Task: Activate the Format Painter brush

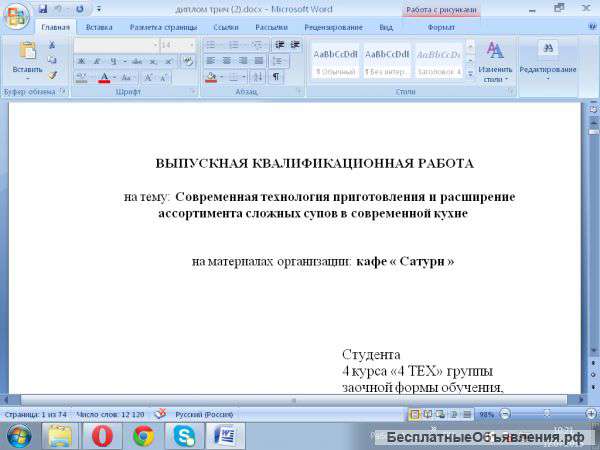Action: point(52,75)
